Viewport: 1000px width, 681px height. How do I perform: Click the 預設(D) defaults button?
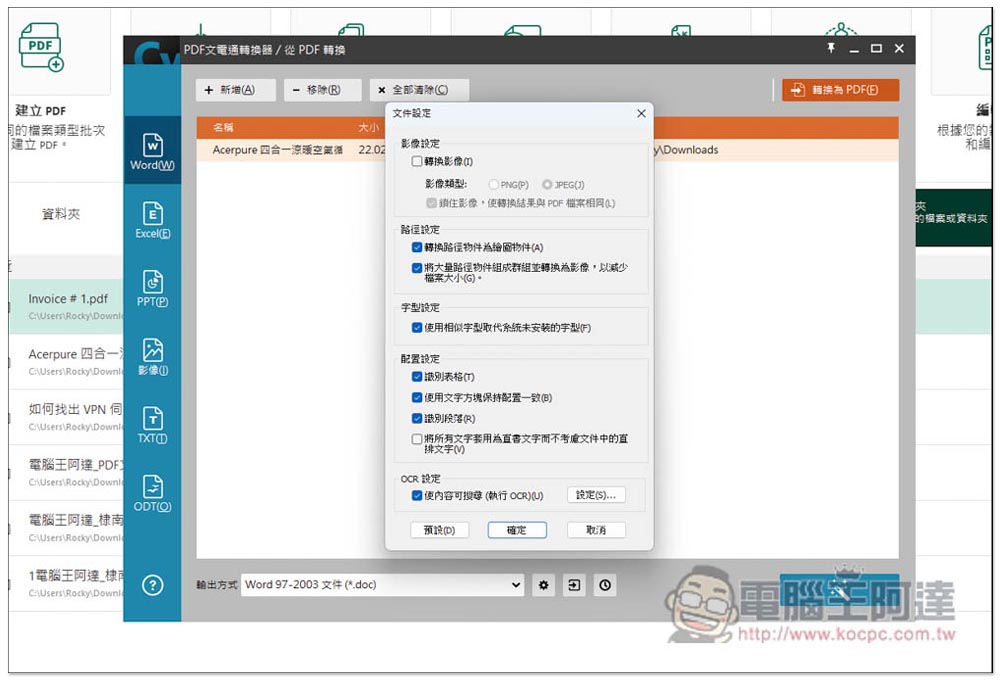coord(439,530)
